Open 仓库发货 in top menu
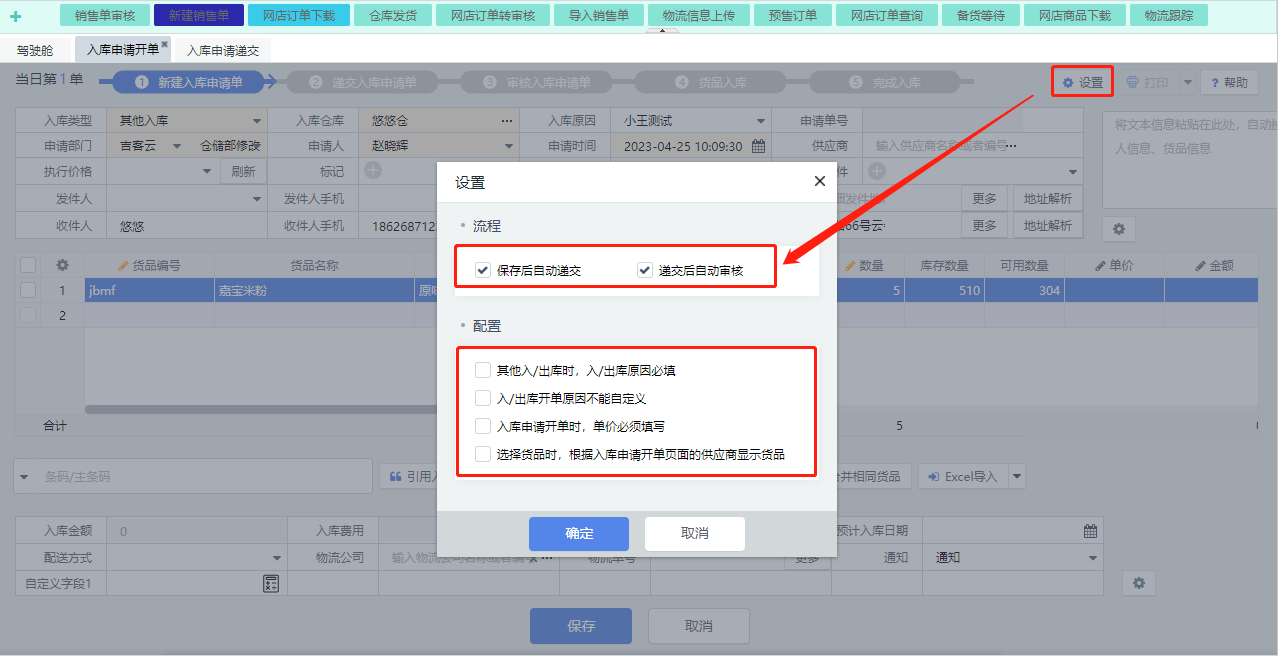This screenshot has height=656, width=1278. click(393, 15)
